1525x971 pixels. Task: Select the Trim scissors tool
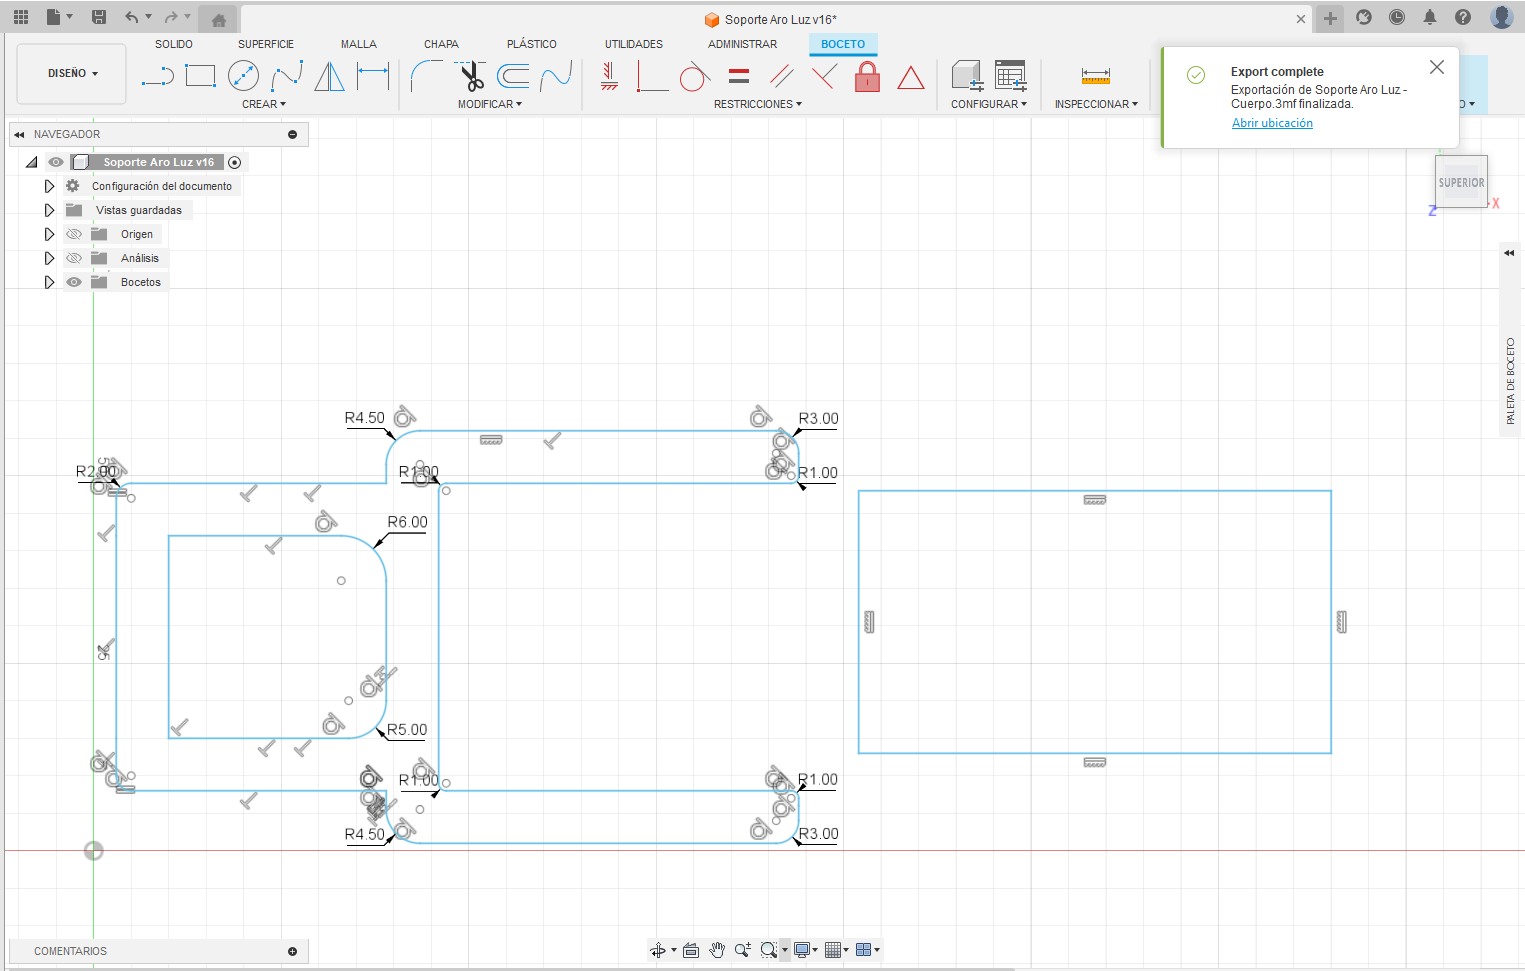[x=470, y=76]
